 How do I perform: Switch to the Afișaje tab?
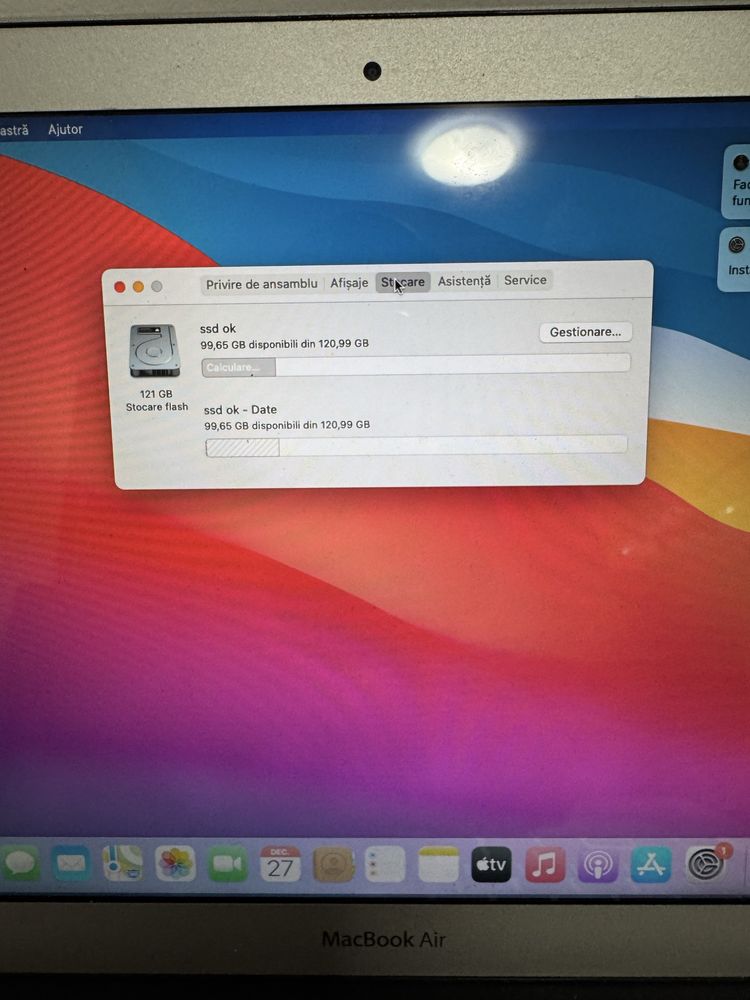pyautogui.click(x=349, y=283)
